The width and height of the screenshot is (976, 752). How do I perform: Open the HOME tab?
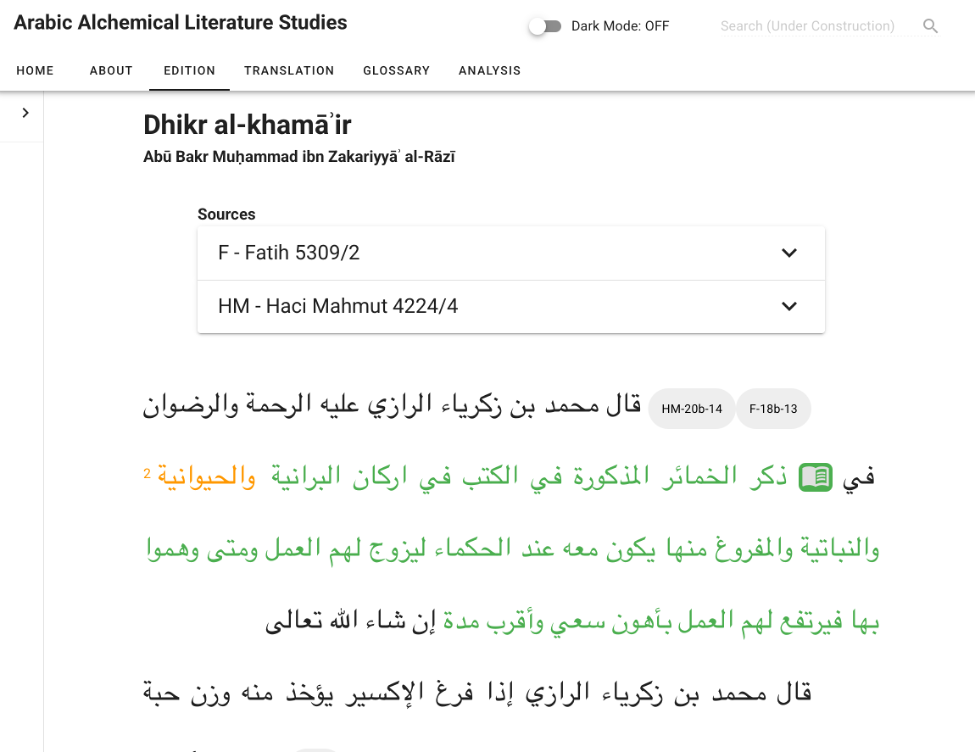coord(35,70)
